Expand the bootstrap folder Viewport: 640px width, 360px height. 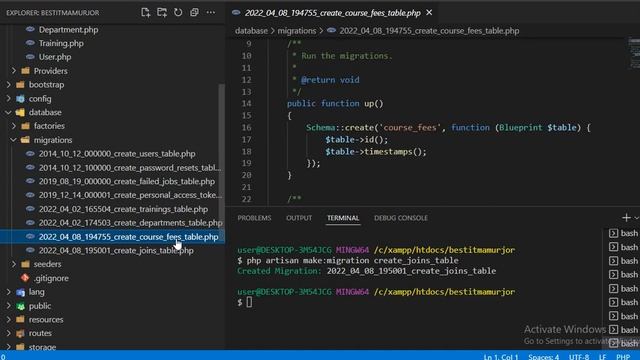coord(46,84)
